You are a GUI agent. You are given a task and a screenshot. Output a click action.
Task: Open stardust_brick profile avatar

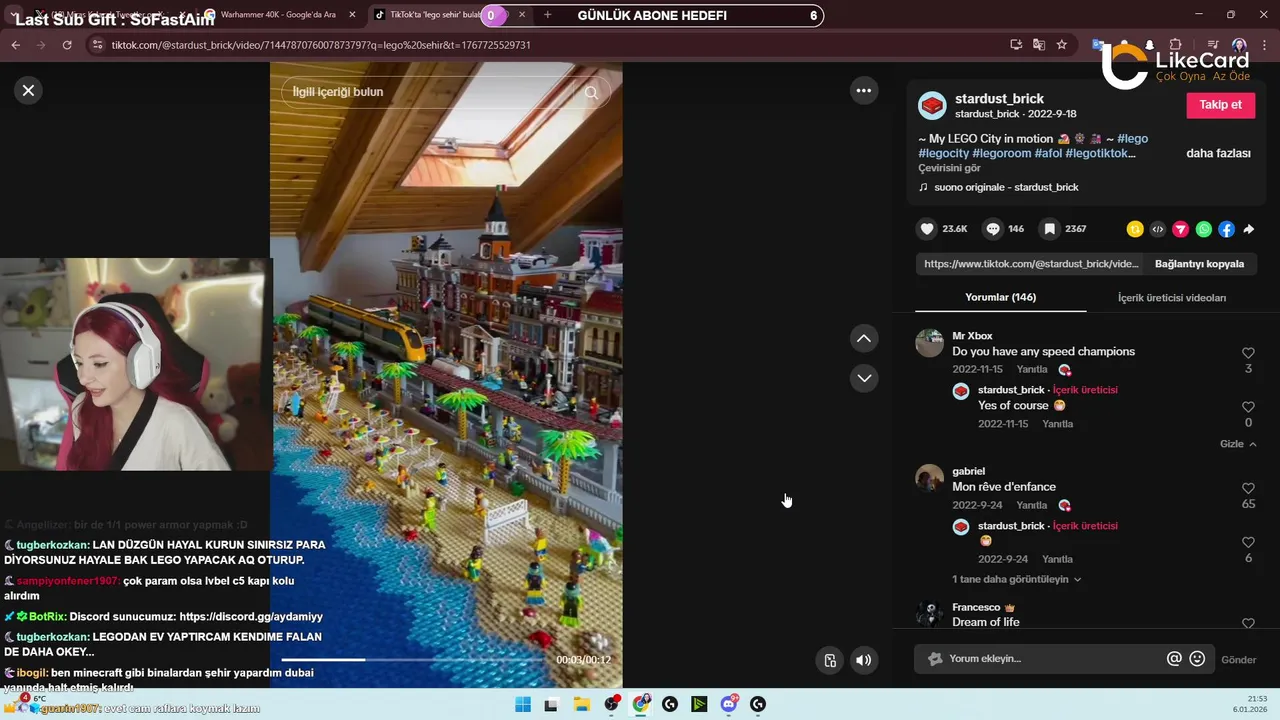(x=932, y=105)
